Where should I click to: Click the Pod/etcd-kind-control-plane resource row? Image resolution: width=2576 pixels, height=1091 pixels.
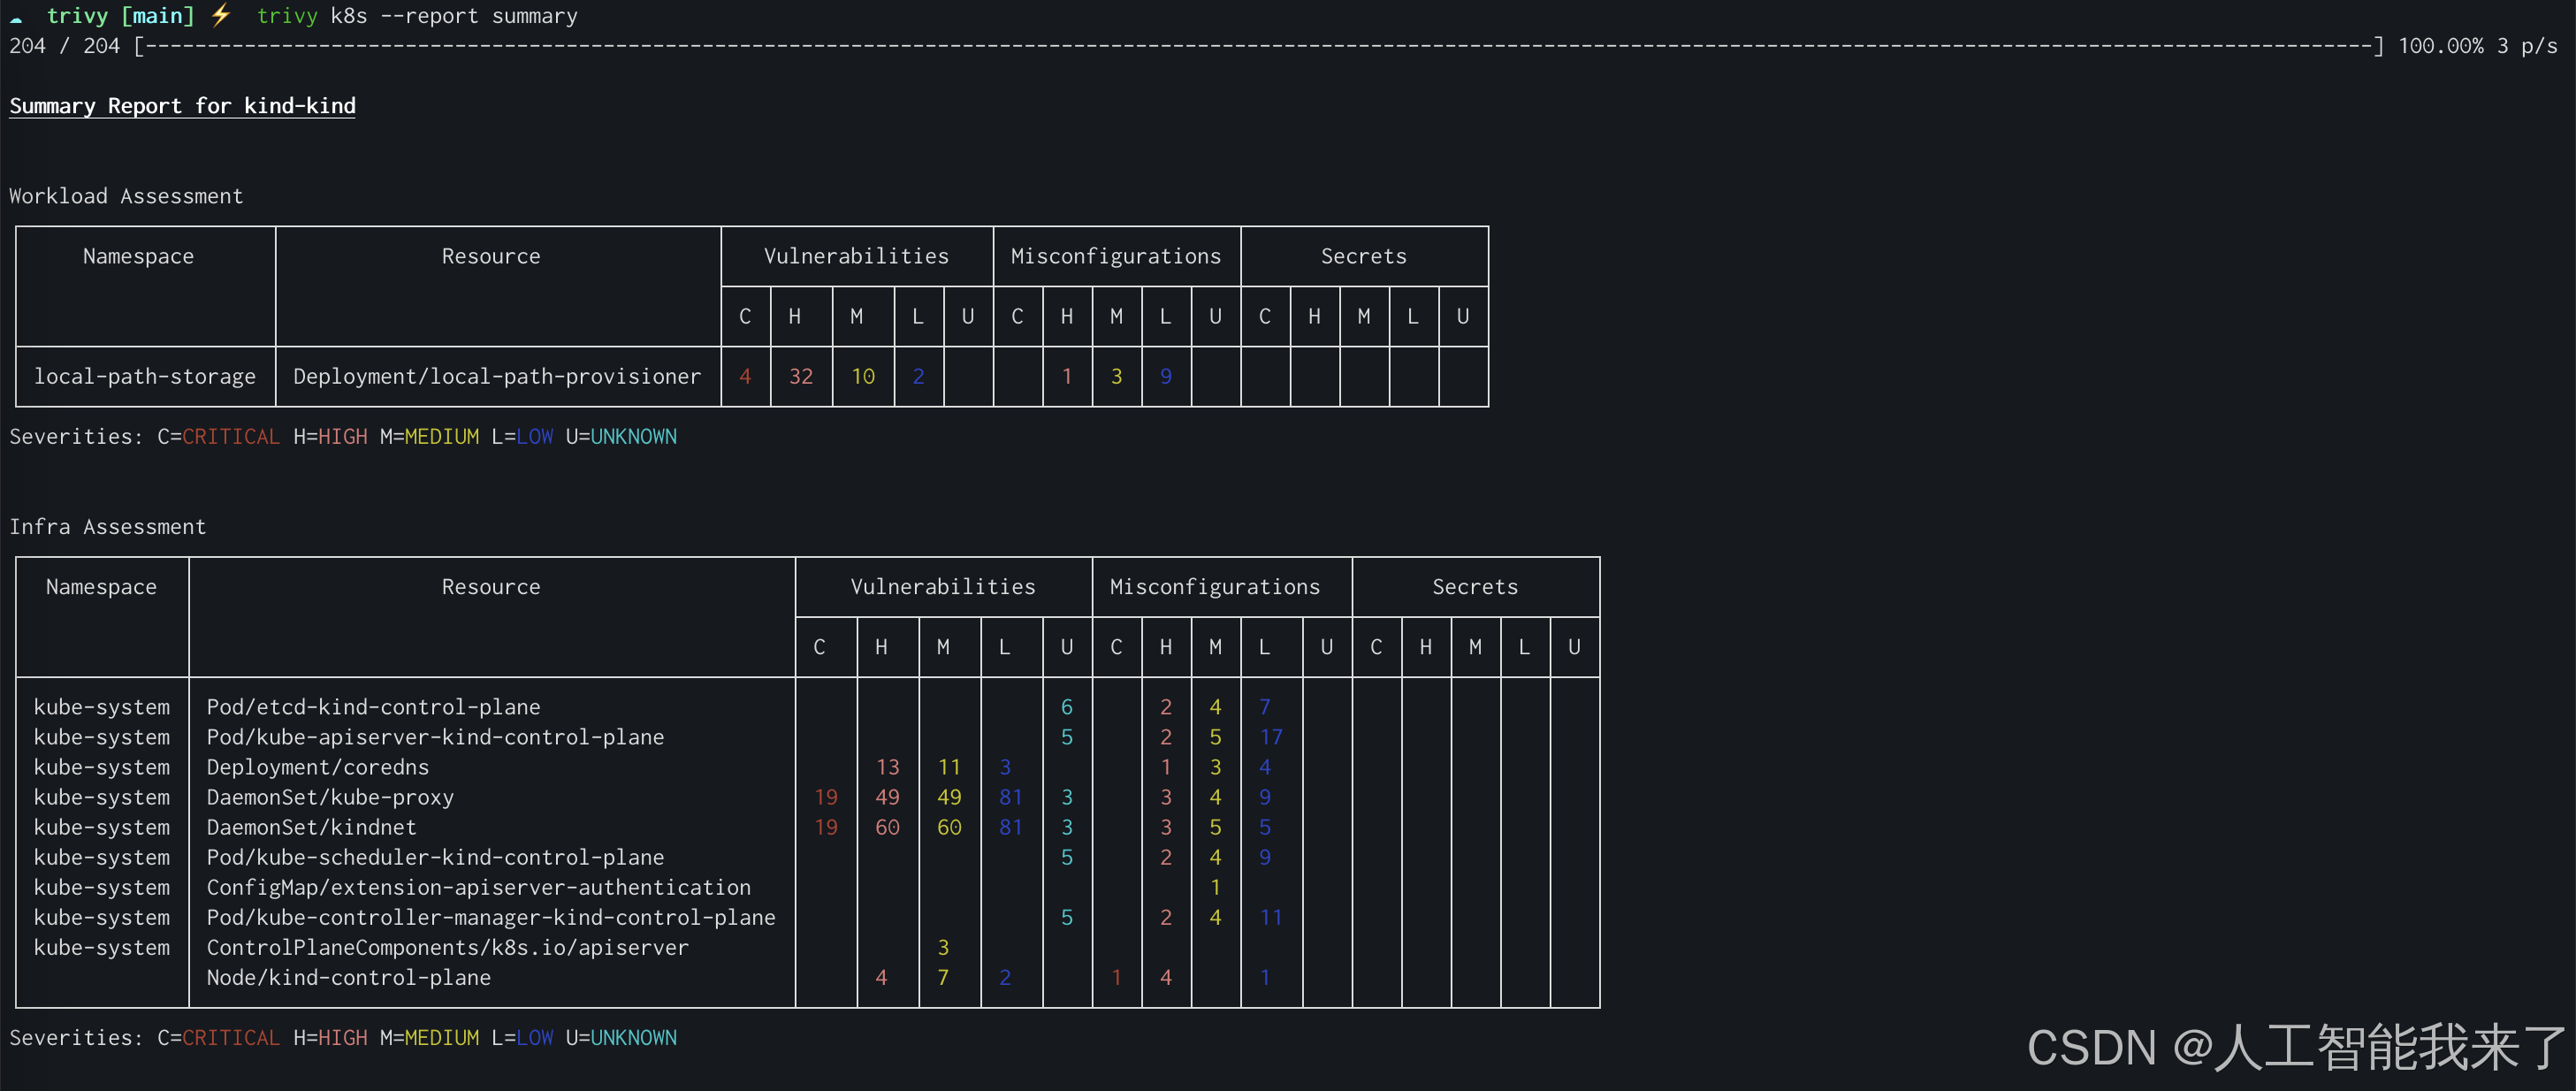[372, 707]
